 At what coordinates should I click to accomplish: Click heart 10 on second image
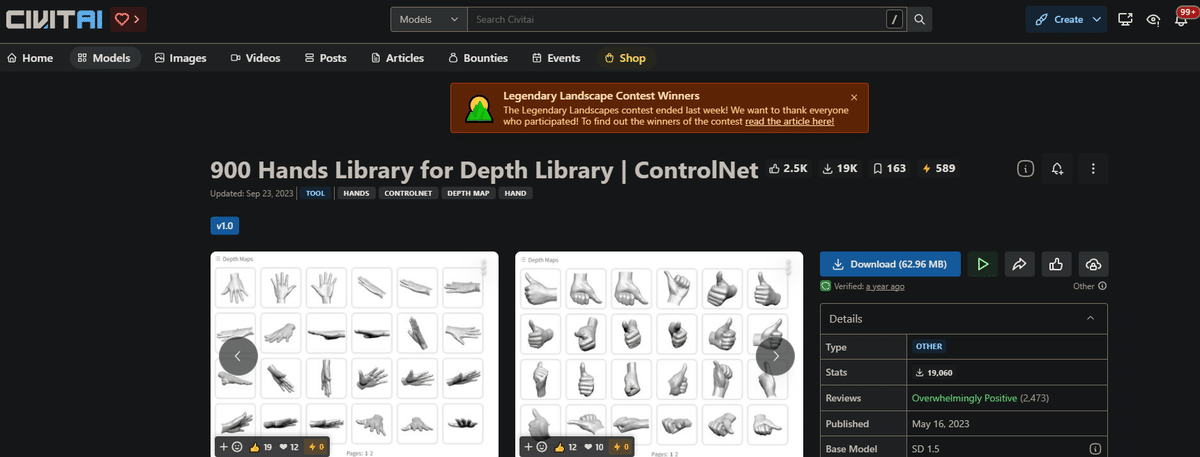tap(596, 446)
